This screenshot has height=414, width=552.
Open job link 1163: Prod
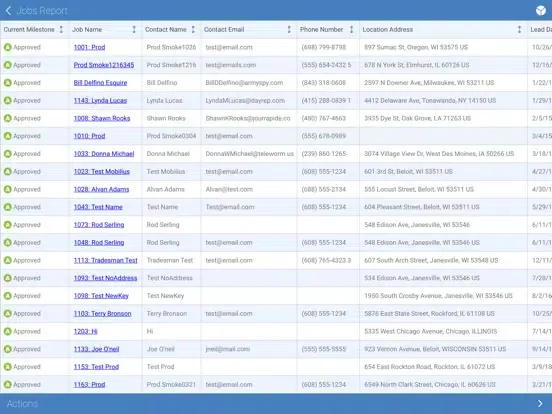pyautogui.click(x=89, y=384)
